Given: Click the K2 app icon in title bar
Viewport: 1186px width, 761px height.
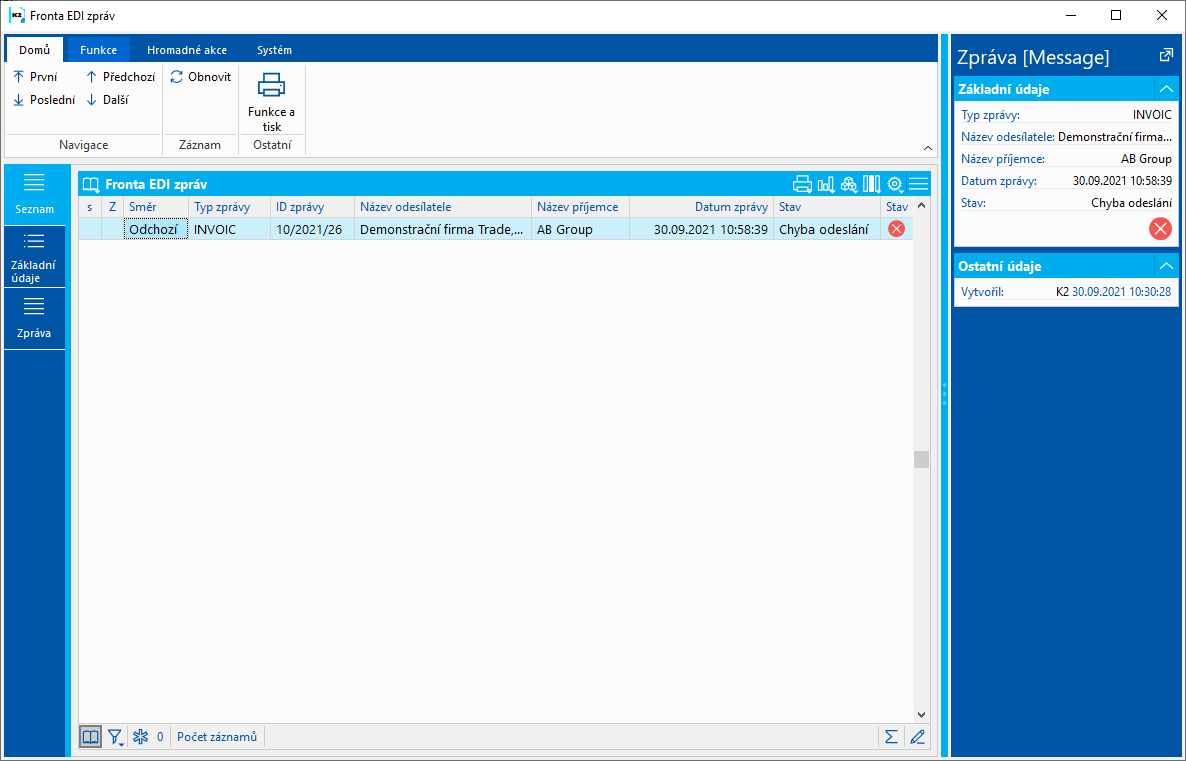Looking at the screenshot, I should [x=16, y=15].
